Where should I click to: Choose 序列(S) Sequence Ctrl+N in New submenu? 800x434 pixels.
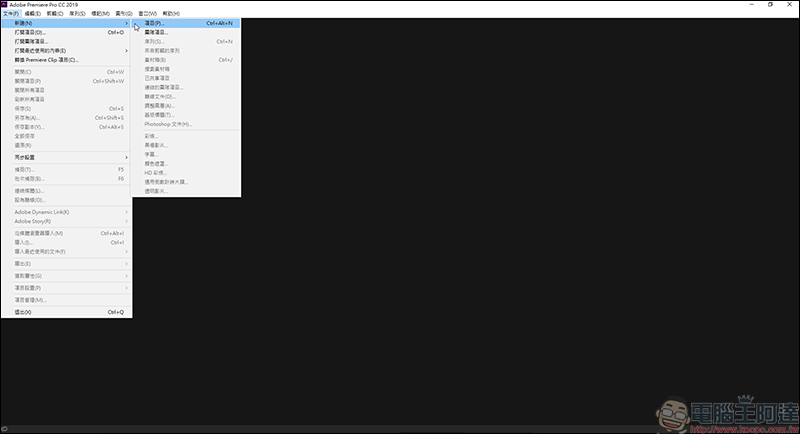pyautogui.click(x=186, y=41)
